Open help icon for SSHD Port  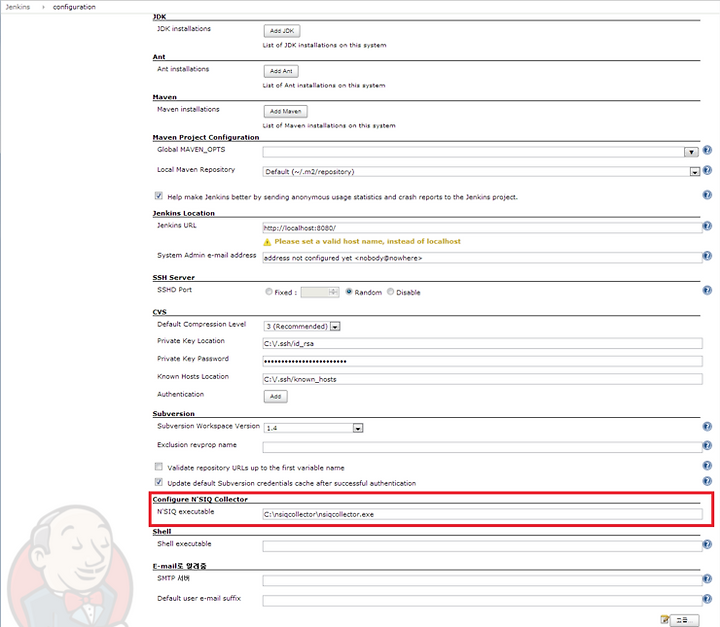(x=707, y=290)
